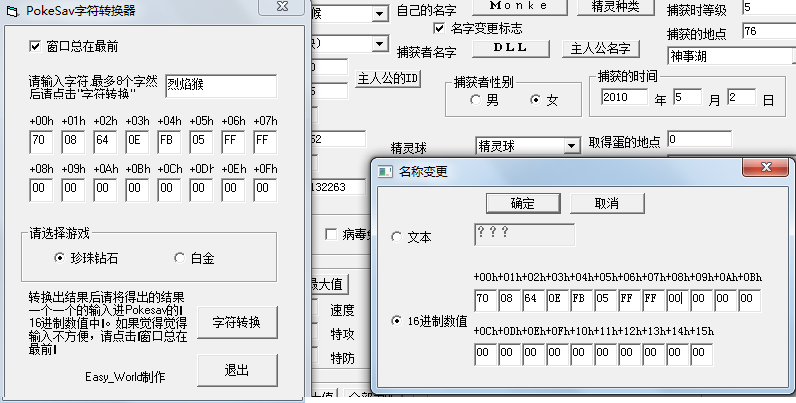Click the +07h field in converter window
Viewport: 796px width, 403px height.
(x=265, y=142)
